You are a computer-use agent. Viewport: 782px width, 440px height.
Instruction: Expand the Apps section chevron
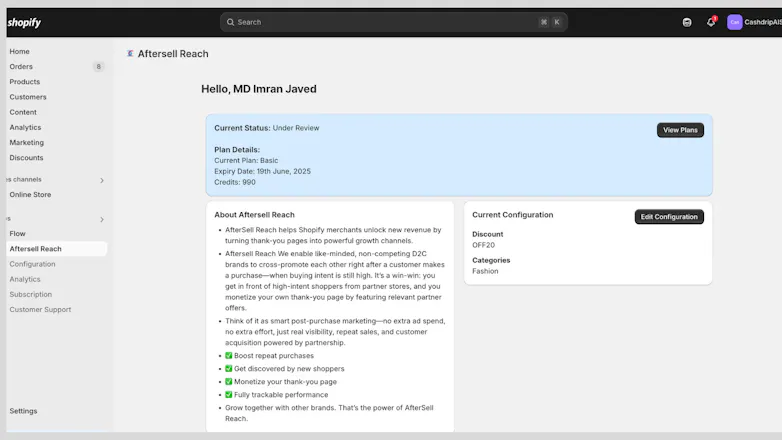tap(102, 219)
